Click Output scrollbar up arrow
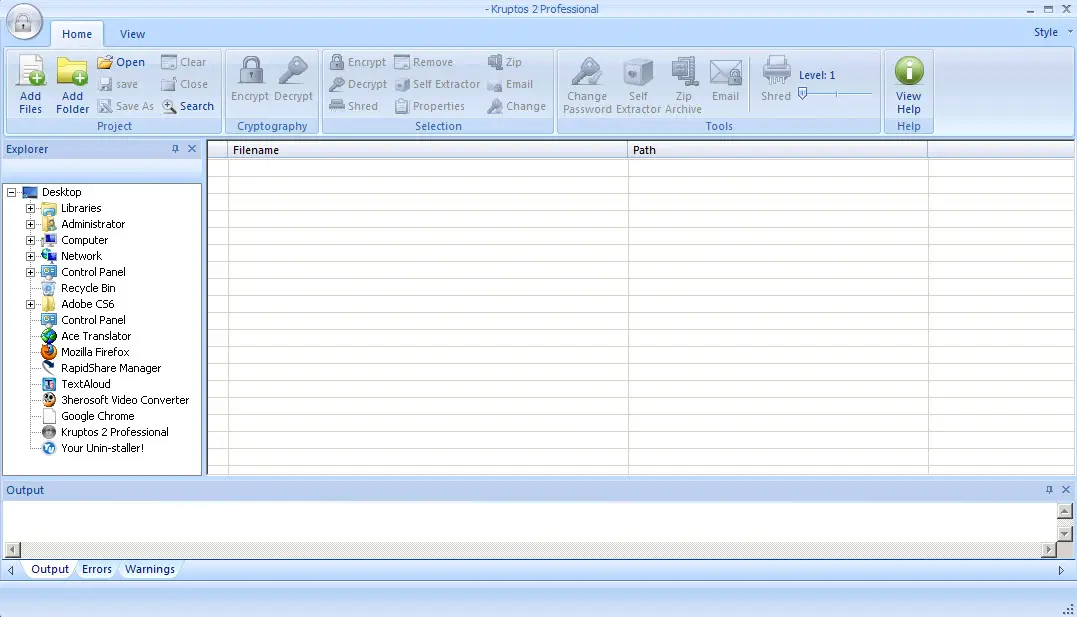 tap(1065, 511)
